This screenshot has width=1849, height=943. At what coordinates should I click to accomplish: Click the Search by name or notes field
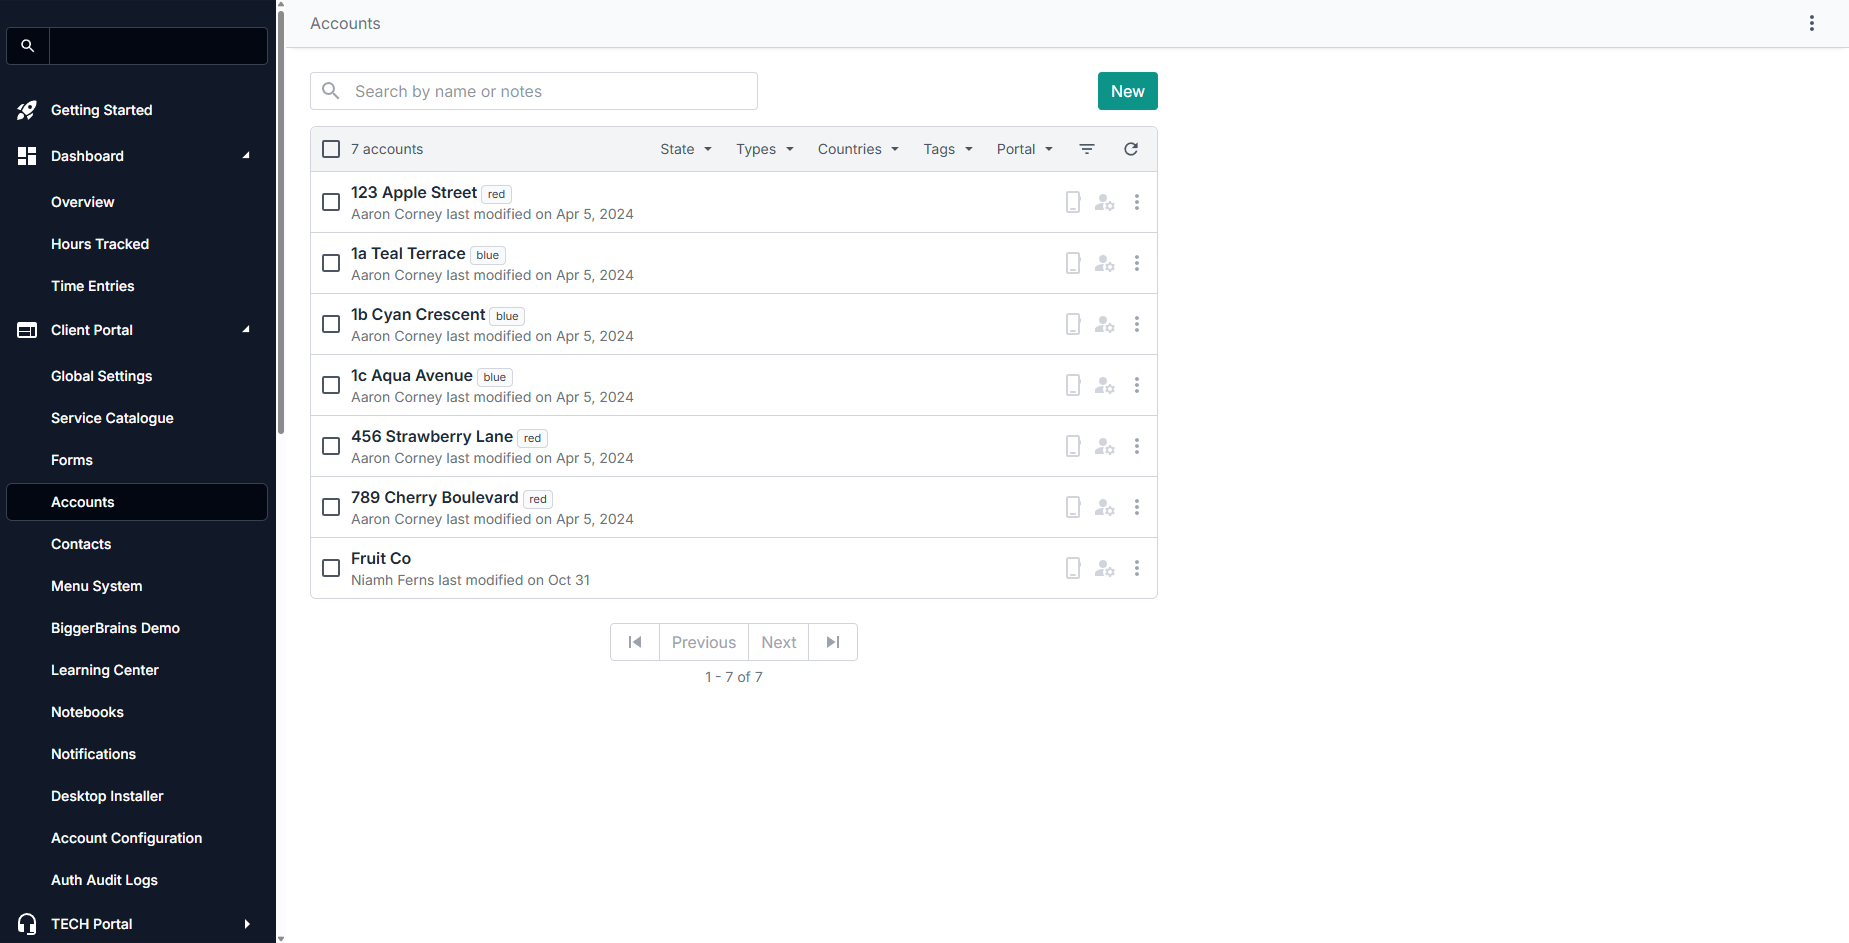[534, 91]
